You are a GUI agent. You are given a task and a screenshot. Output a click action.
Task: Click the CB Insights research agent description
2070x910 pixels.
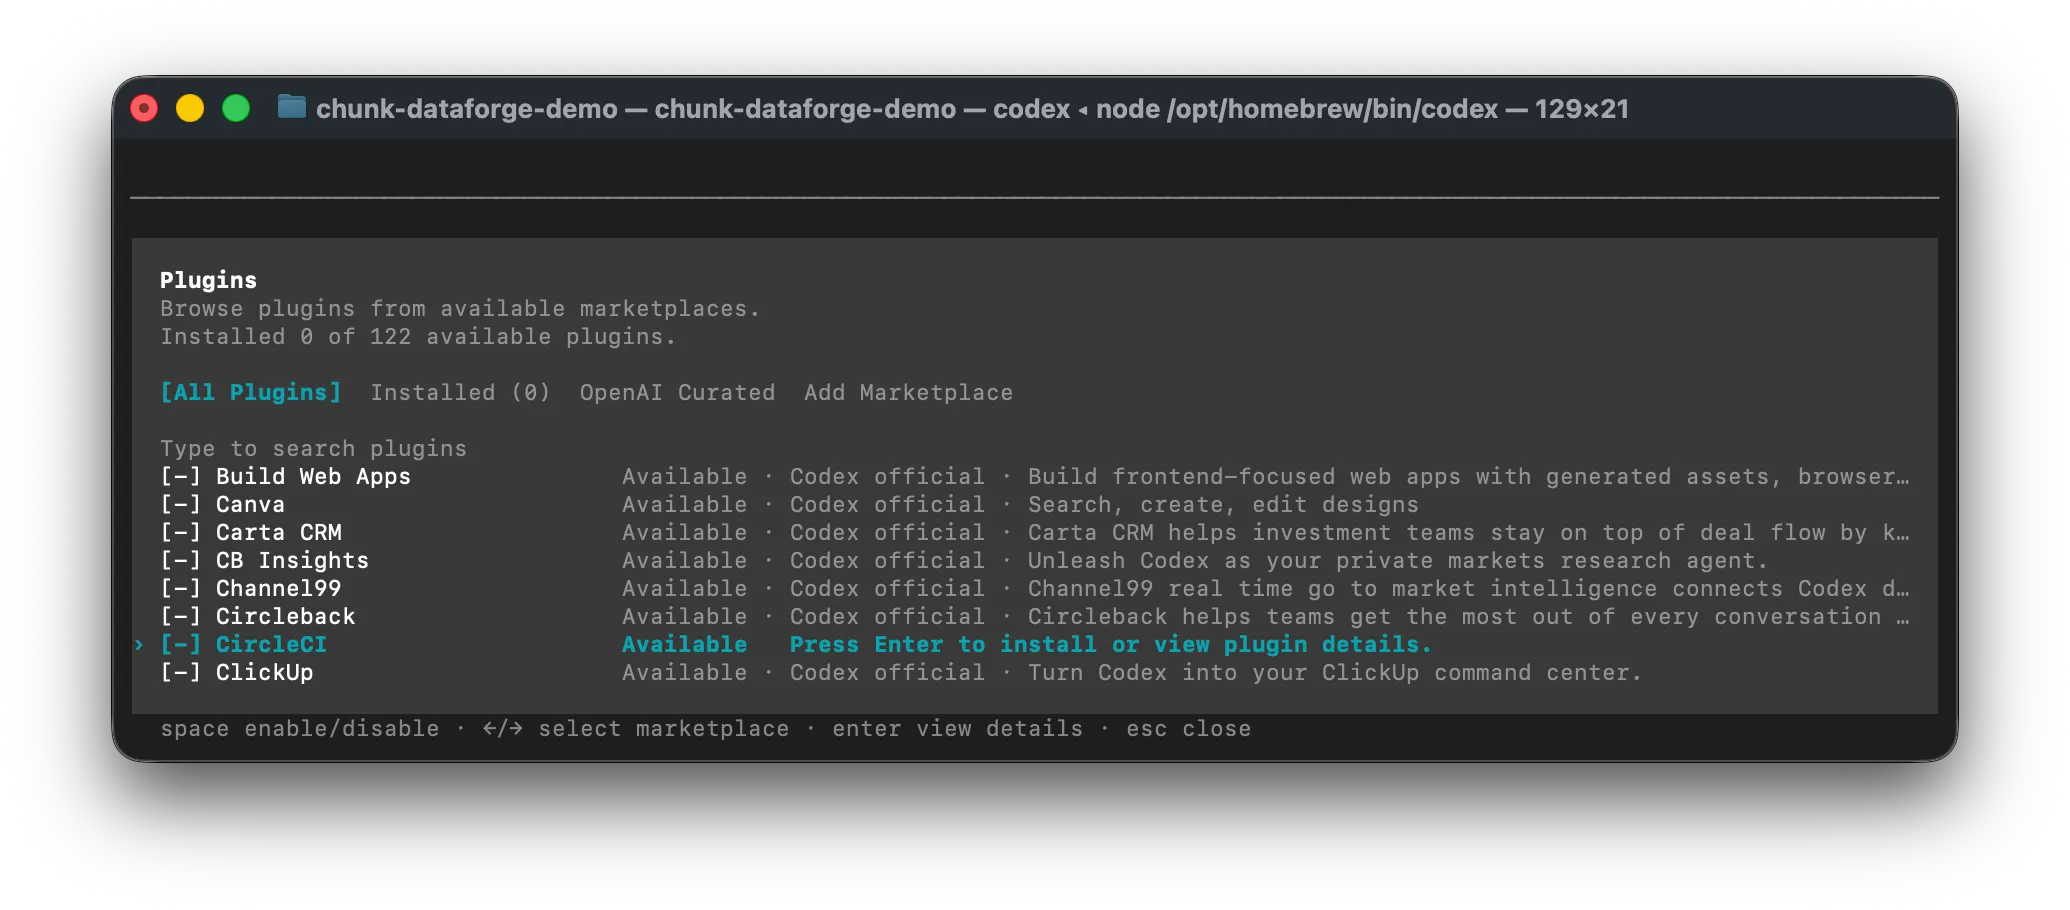click(x=1398, y=561)
